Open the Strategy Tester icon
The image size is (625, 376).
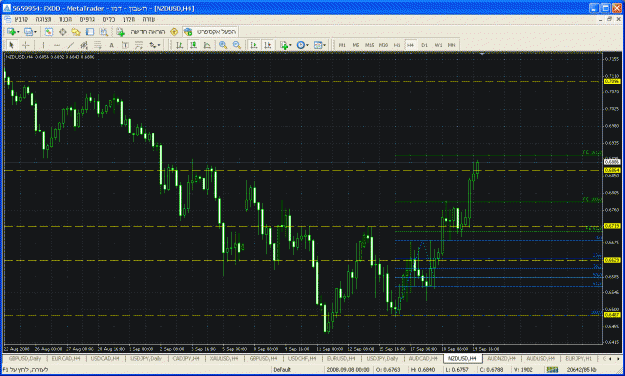(104, 31)
